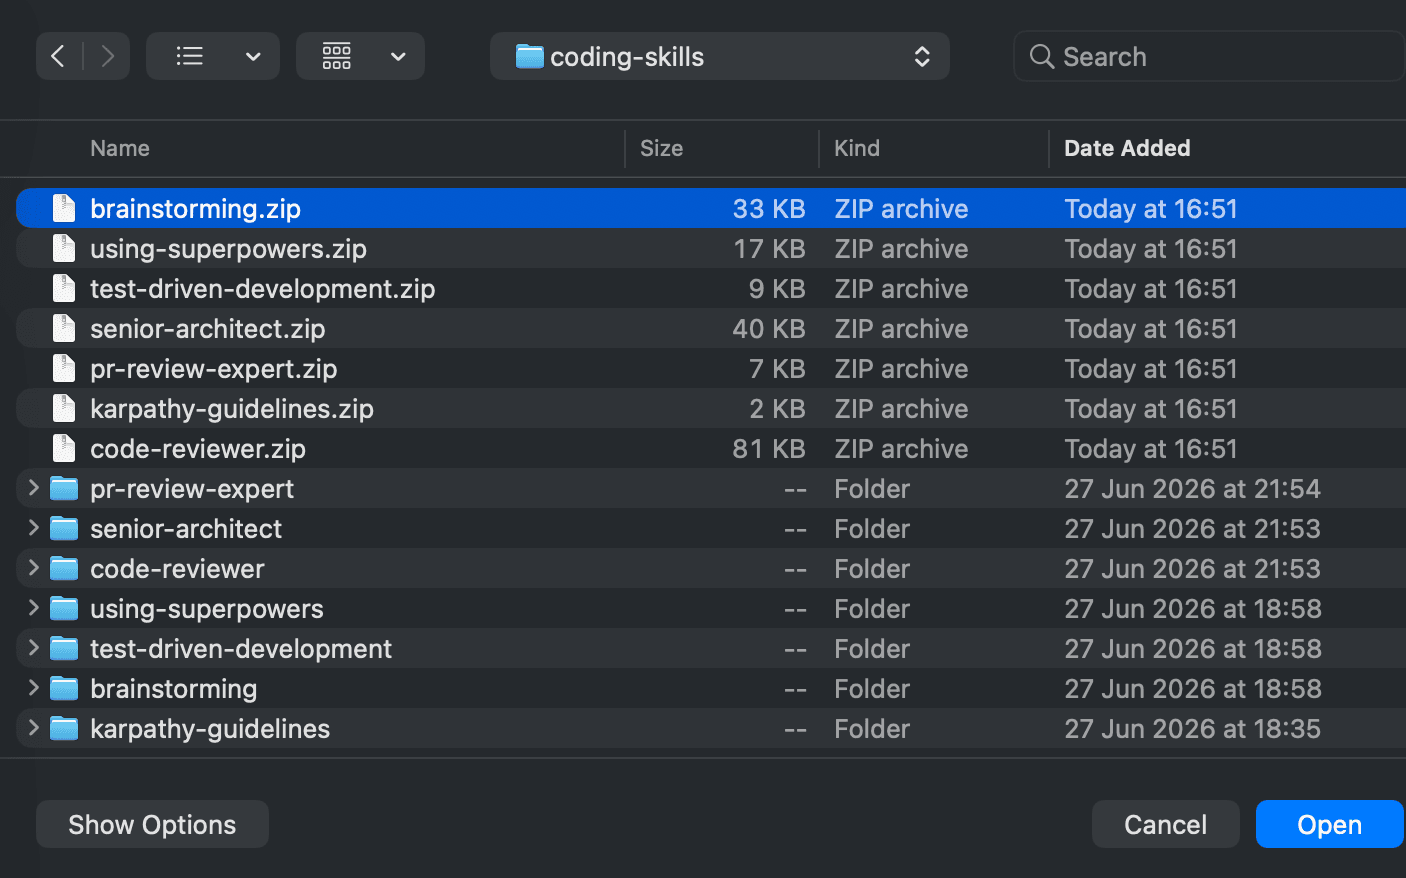Click the code-reviewer.zip file icon
Image resolution: width=1406 pixels, height=878 pixels.
point(64,448)
